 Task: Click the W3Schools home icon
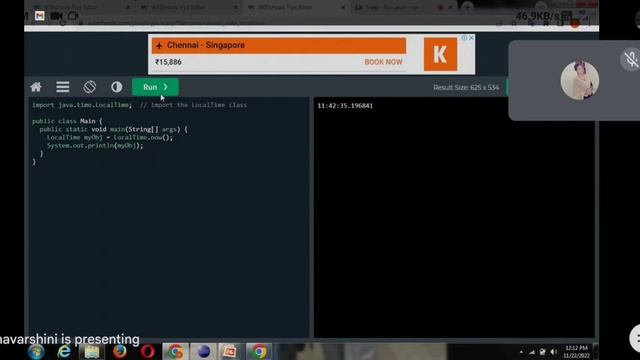36,87
